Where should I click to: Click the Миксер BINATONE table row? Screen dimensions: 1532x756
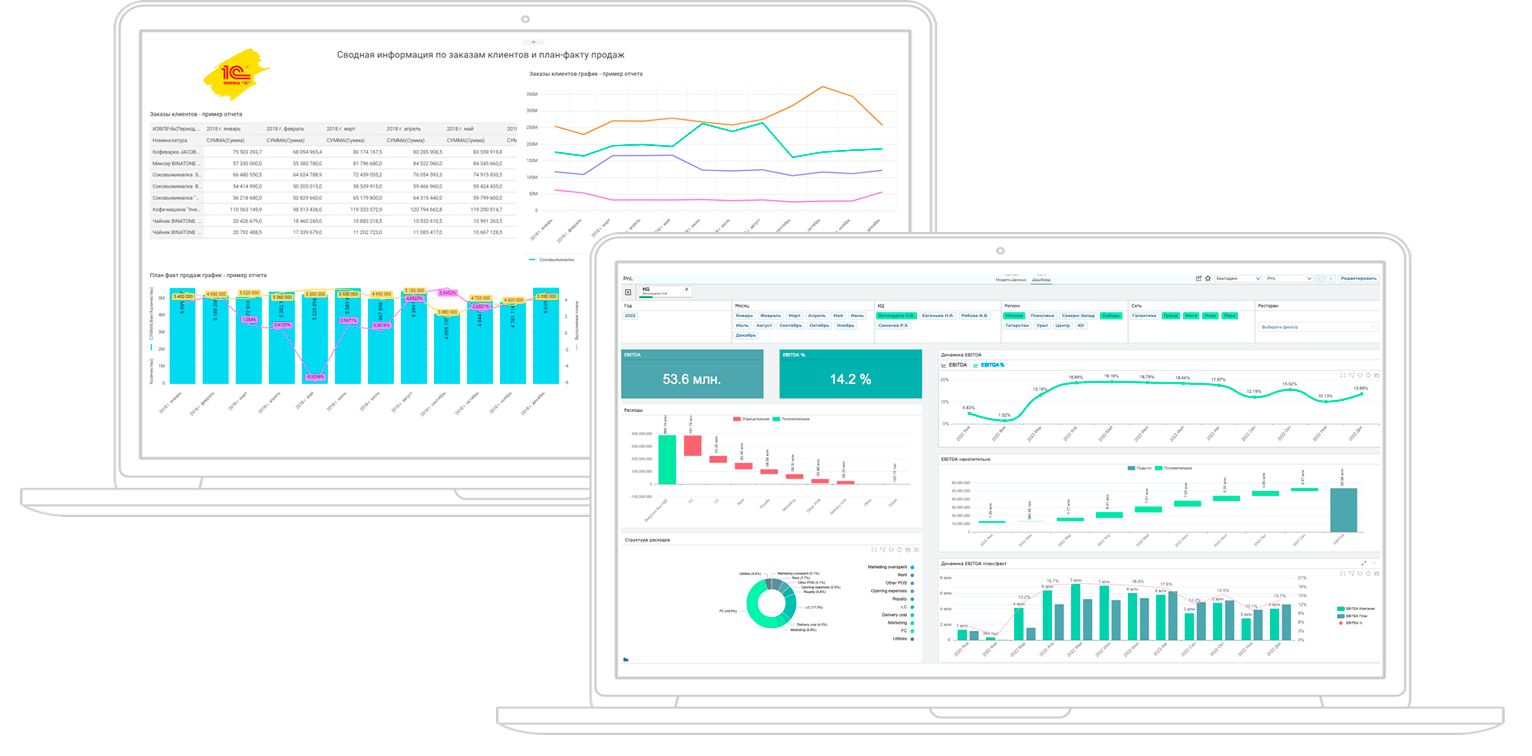click(333, 163)
